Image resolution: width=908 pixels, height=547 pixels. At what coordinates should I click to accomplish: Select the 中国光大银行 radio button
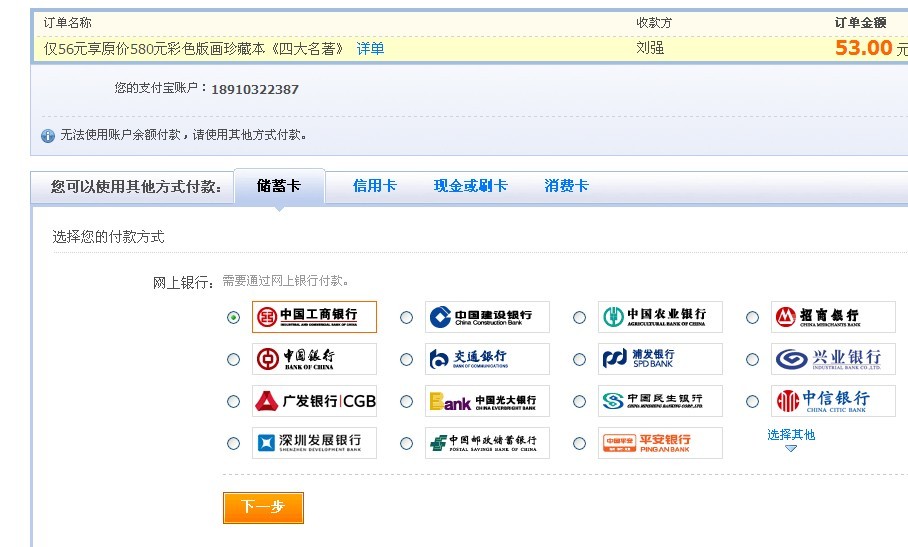[407, 401]
